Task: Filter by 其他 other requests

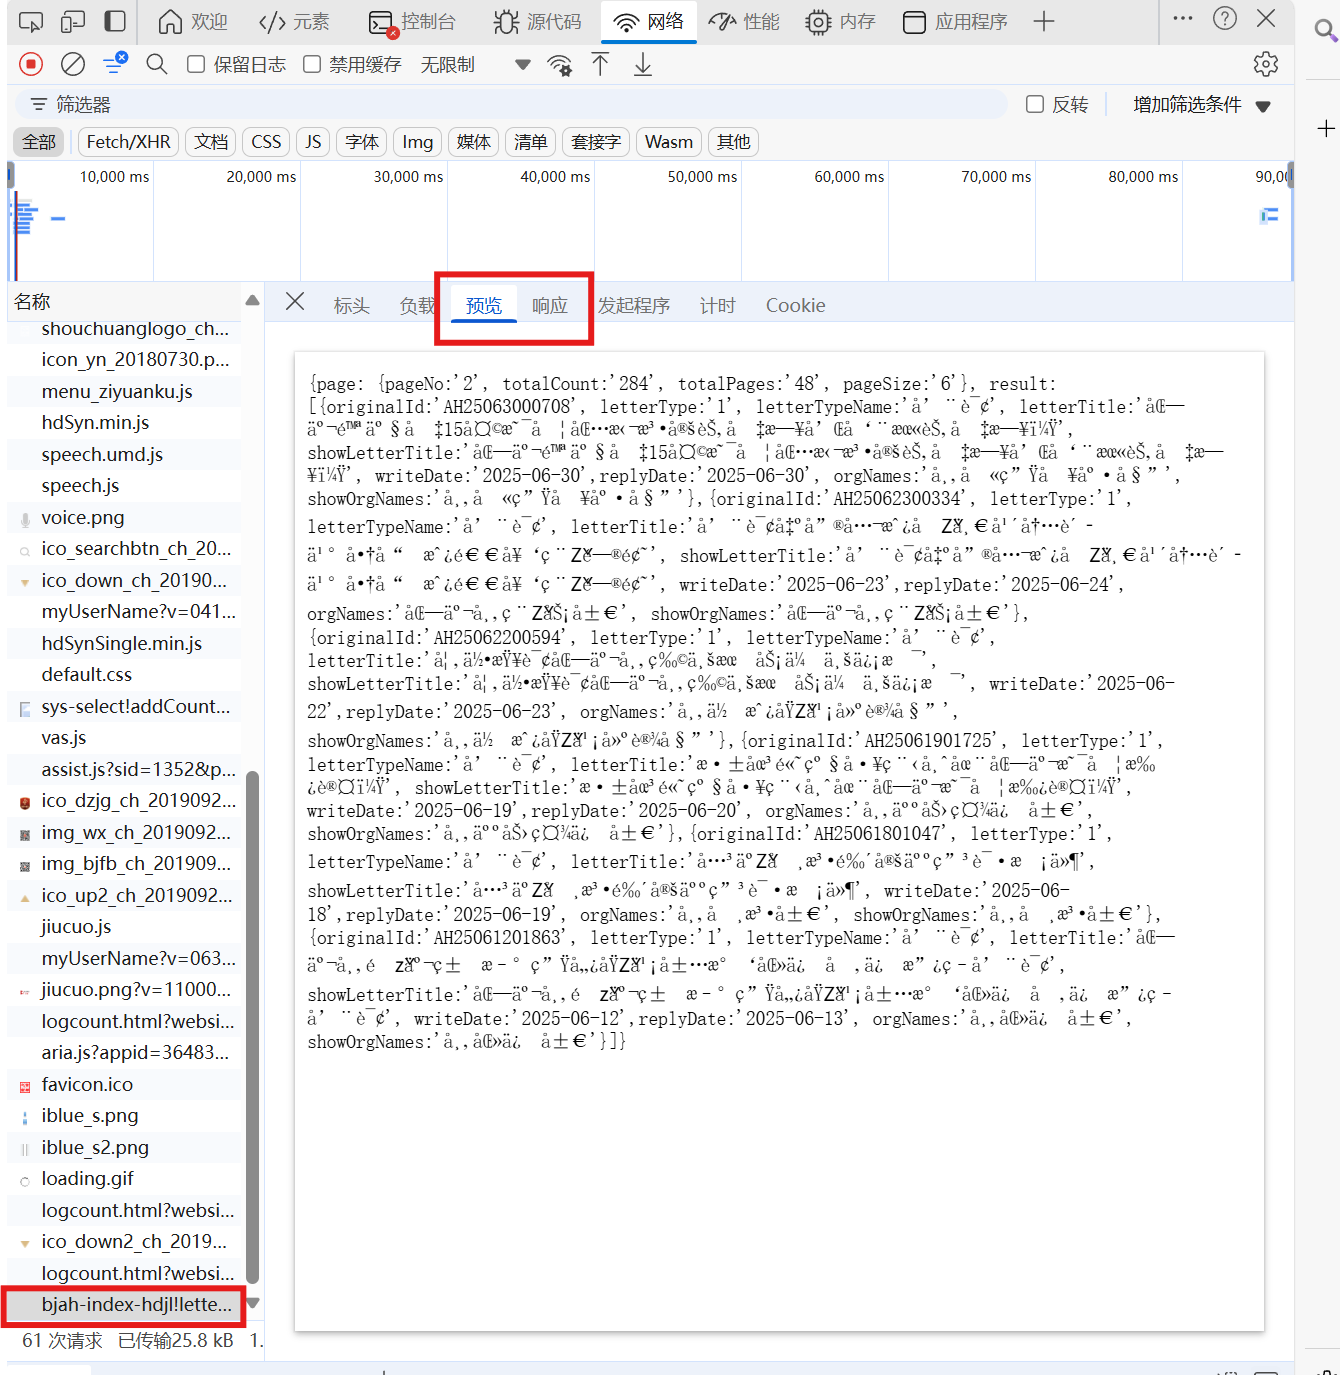Action: (x=733, y=142)
